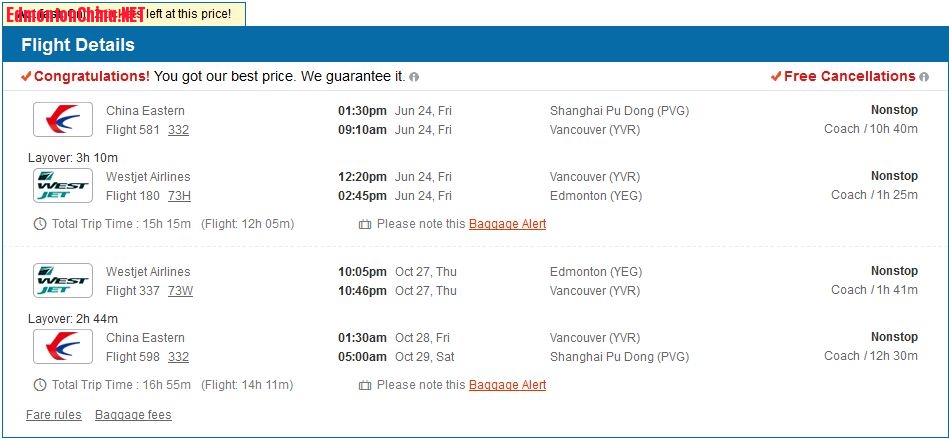Open the Baggage Alert link under the Flight 180 segment
This screenshot has width=949, height=439.
coord(507,224)
